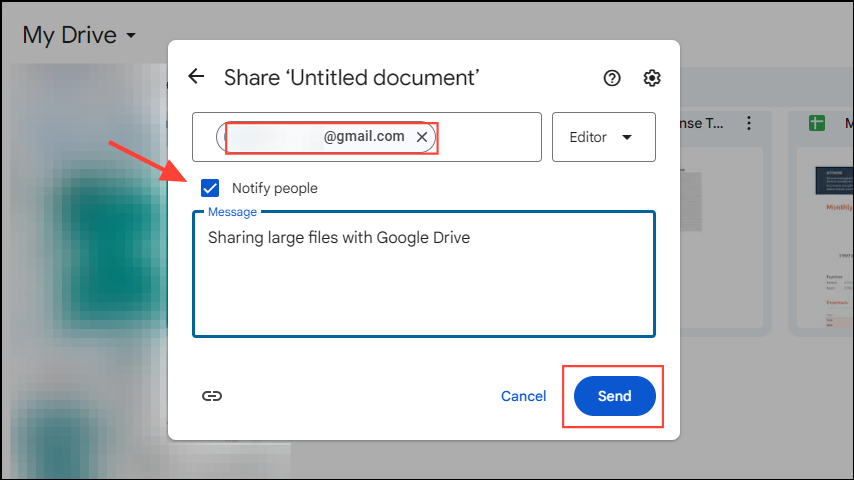Select the @gmail.com recipient chip
Viewport: 854px width, 480px height.
326,137
